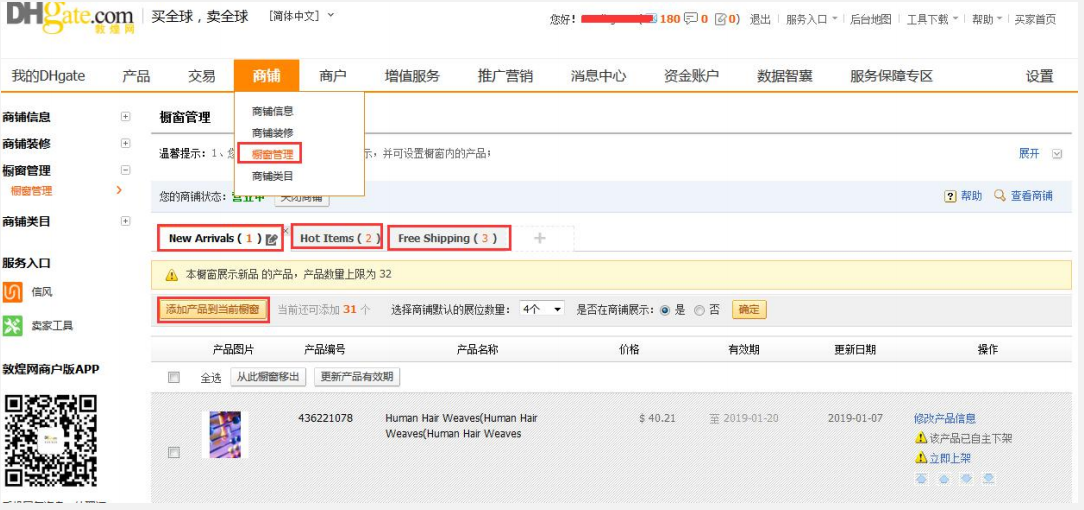Click warning icon beside 立即上架
1084x510 pixels.
coord(921,457)
